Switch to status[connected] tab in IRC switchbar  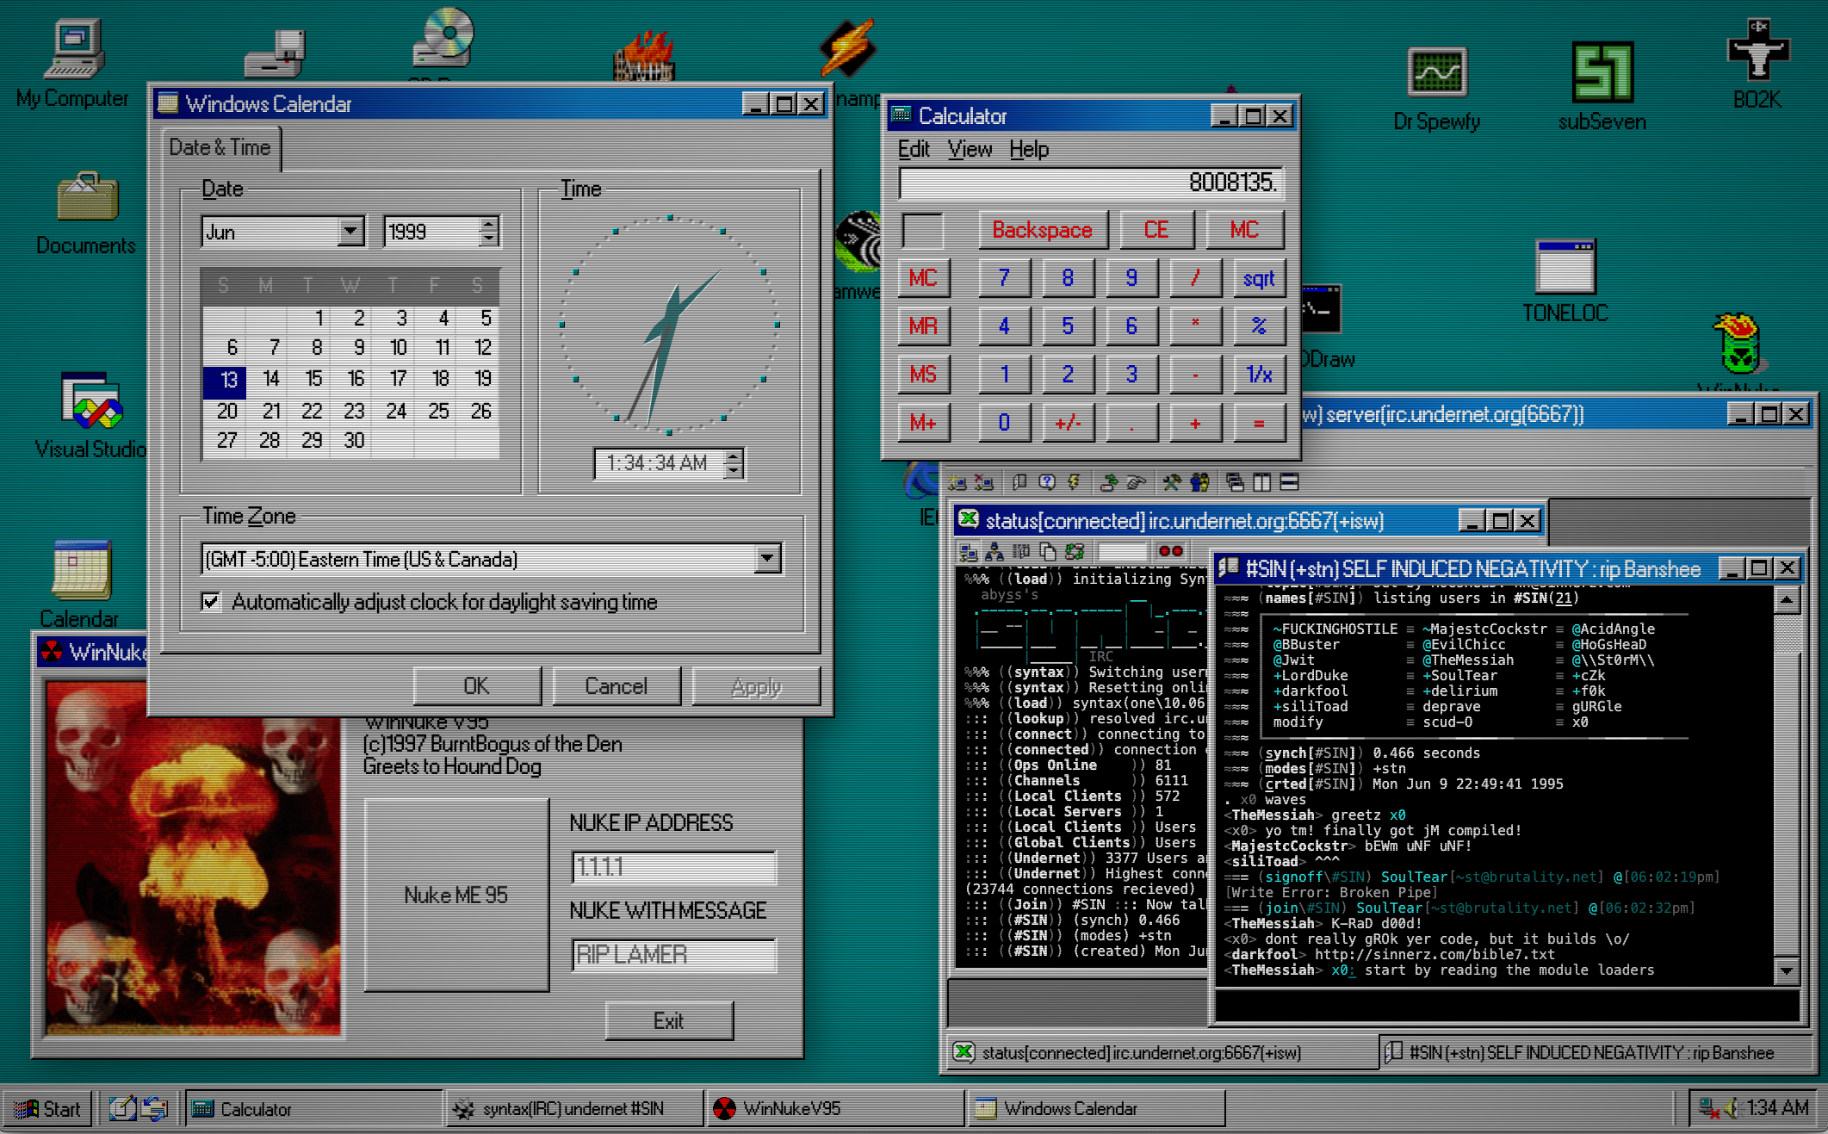[1160, 1052]
